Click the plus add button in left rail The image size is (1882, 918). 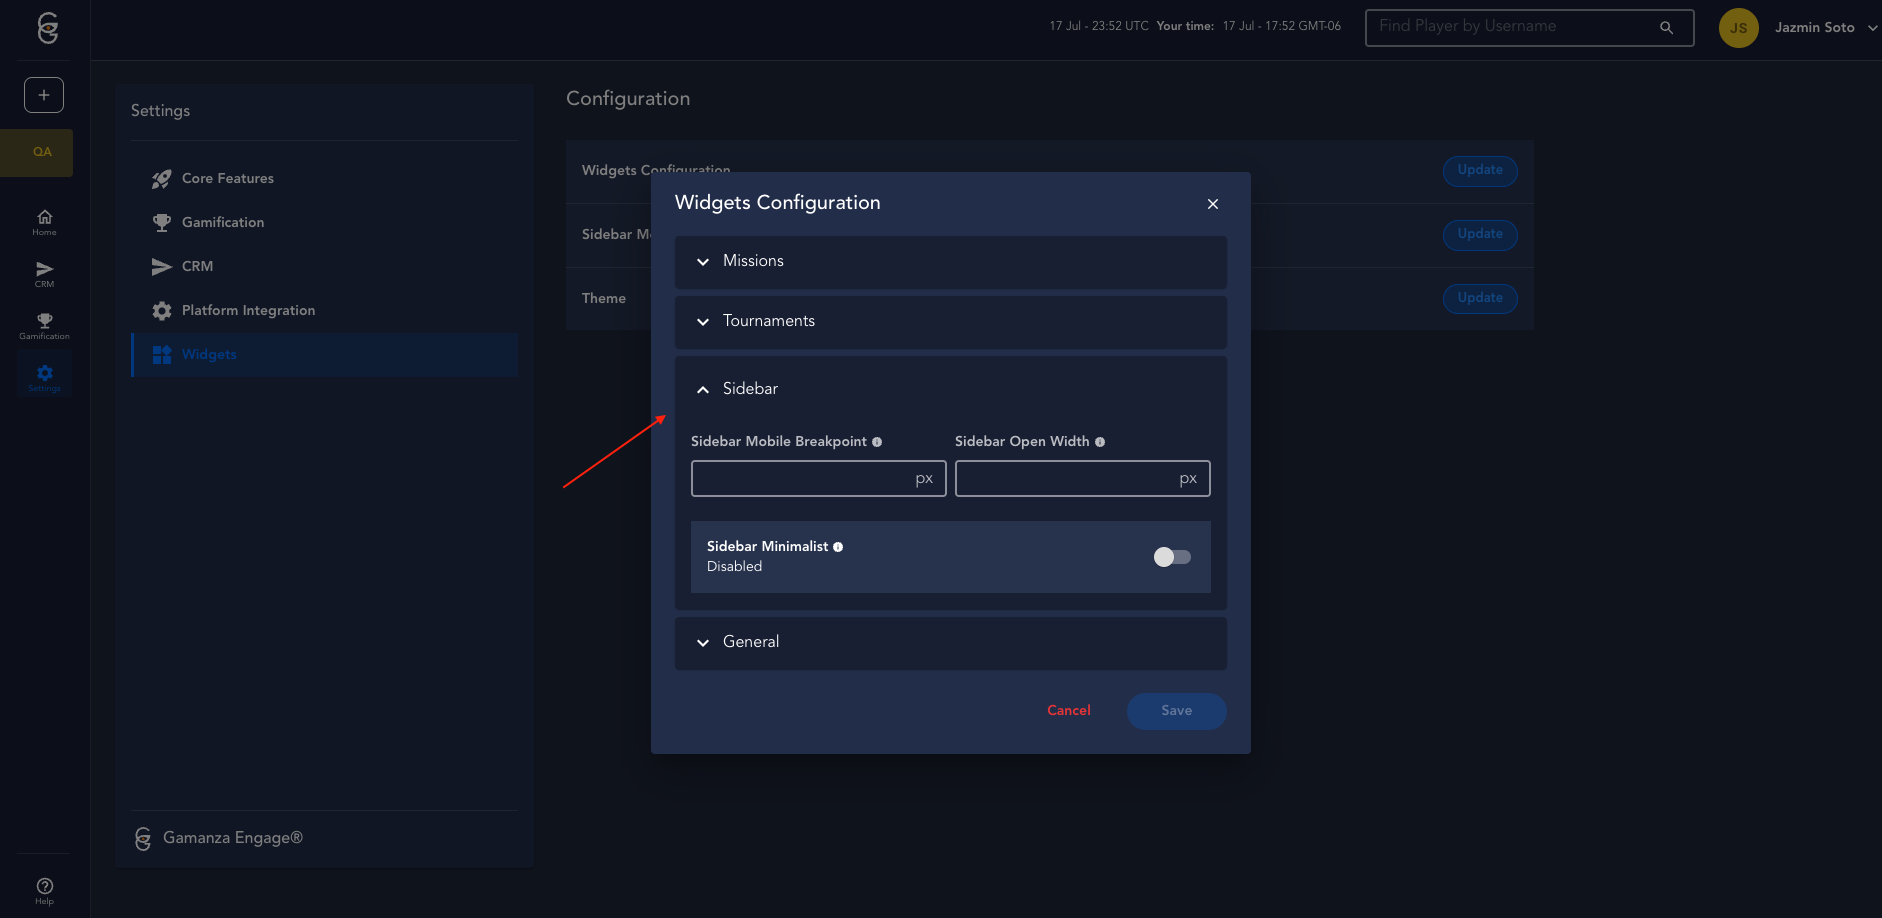click(x=44, y=95)
